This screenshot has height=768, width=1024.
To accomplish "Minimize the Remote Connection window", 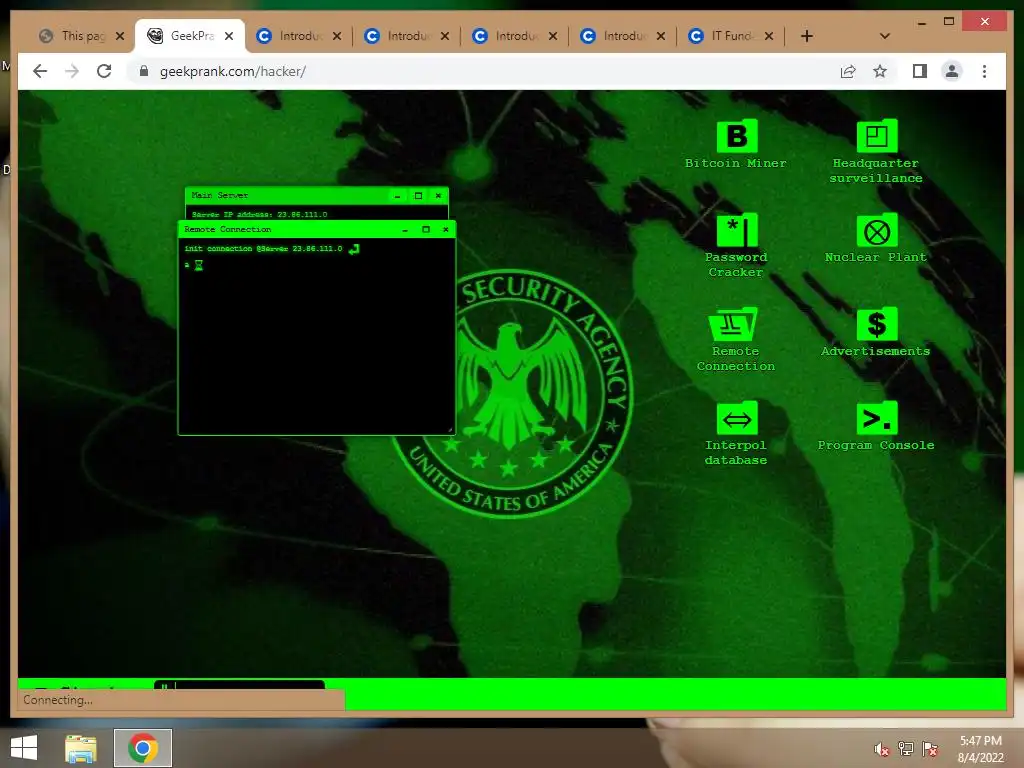I will [x=406, y=229].
